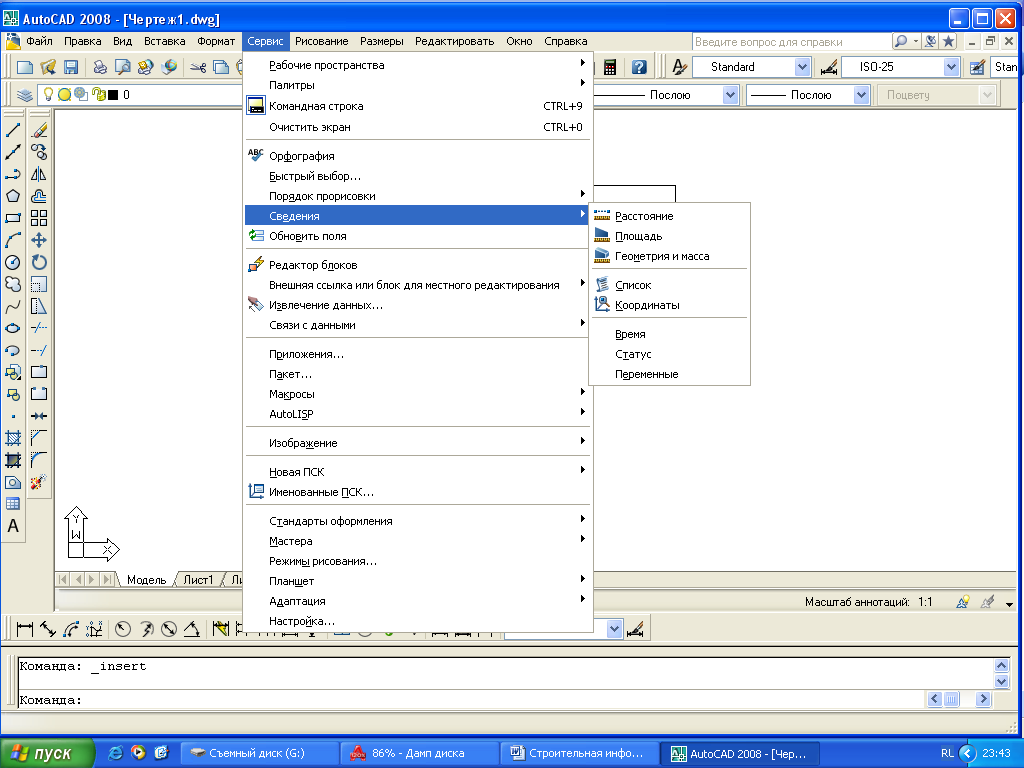Toggle annotation visibility icon in status bar
1024x768 pixels.
click(x=963, y=602)
